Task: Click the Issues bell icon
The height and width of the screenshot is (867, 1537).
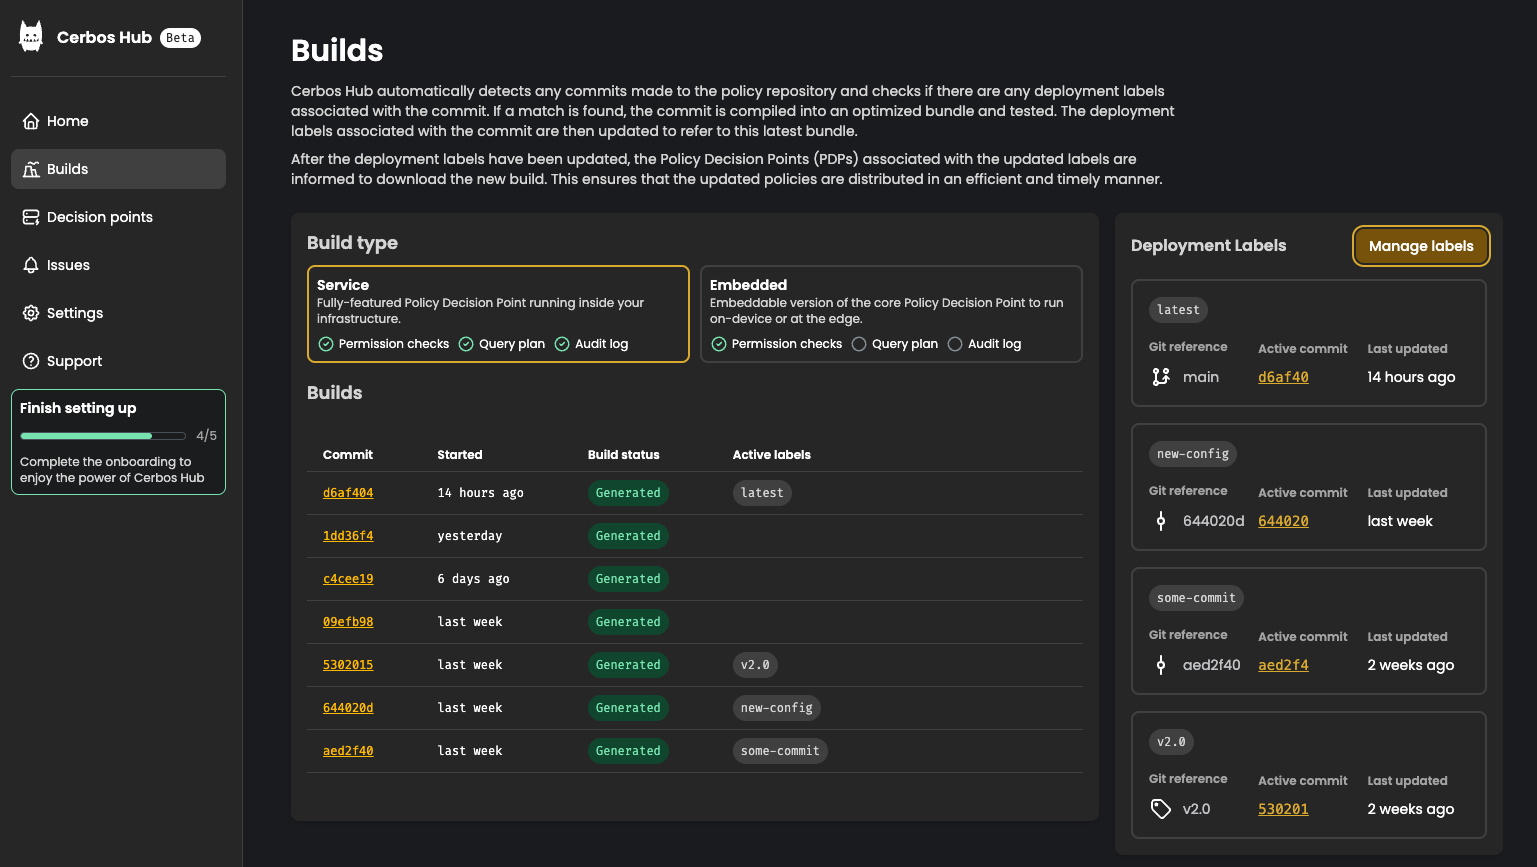Action: (x=31, y=265)
